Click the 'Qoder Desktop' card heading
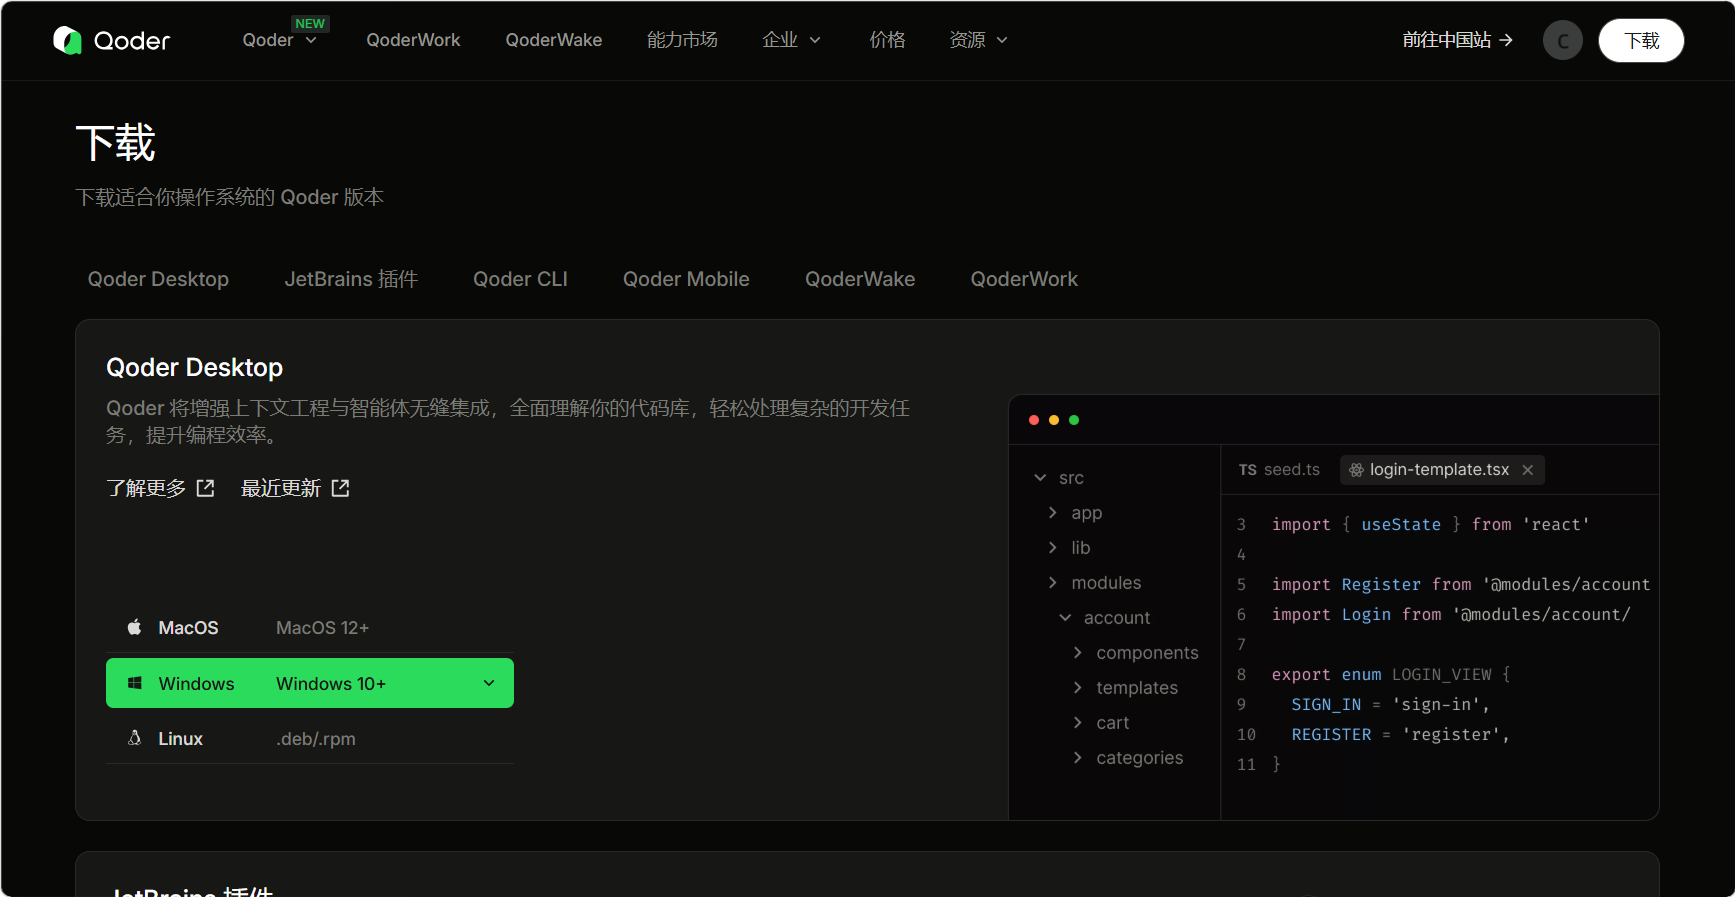This screenshot has height=897, width=1735. pos(194,367)
